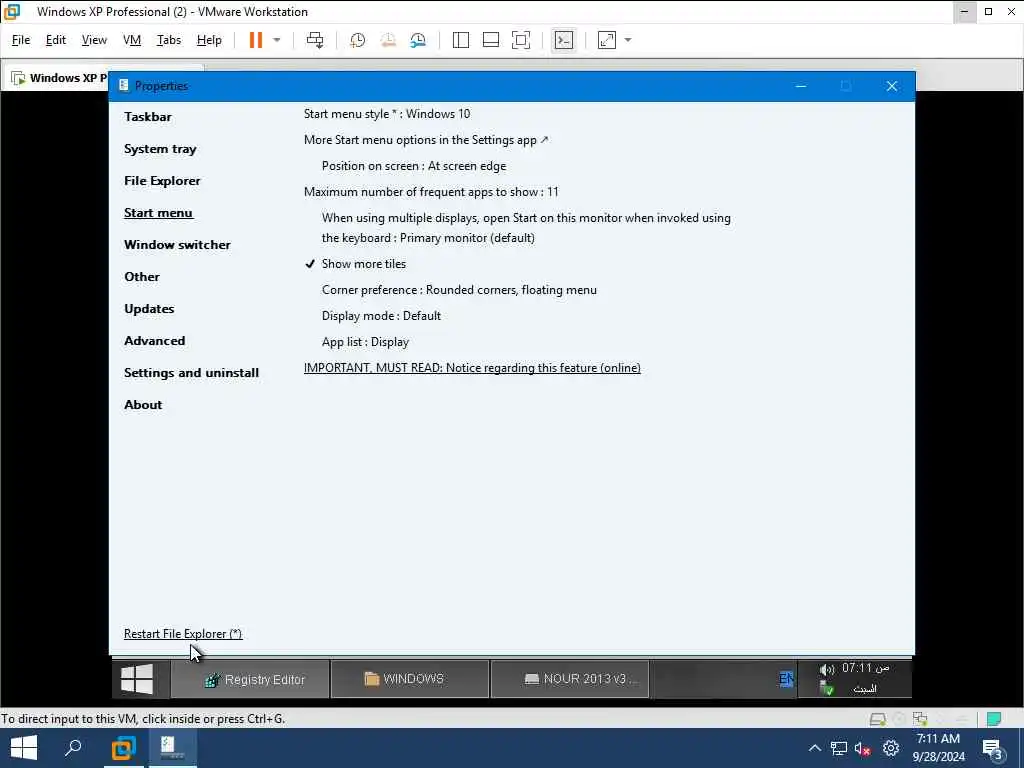The height and width of the screenshot is (768, 1024).
Task: Change the multiple displays Start monitor option
Action: (x=526, y=228)
